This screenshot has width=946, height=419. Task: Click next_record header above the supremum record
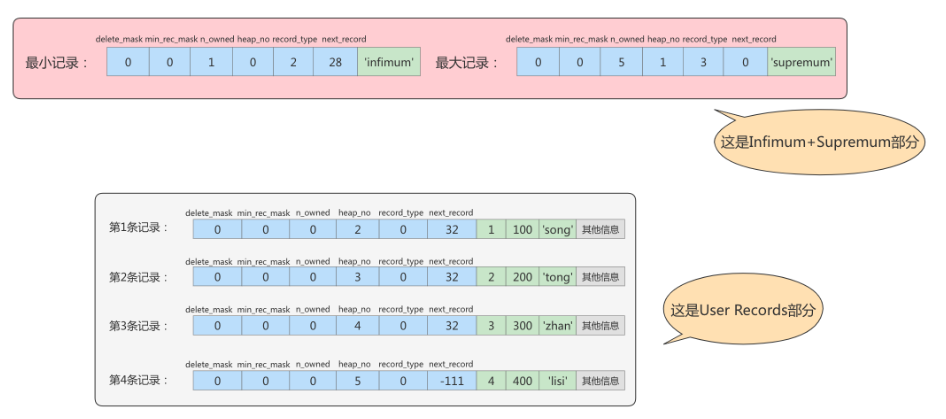click(x=754, y=39)
